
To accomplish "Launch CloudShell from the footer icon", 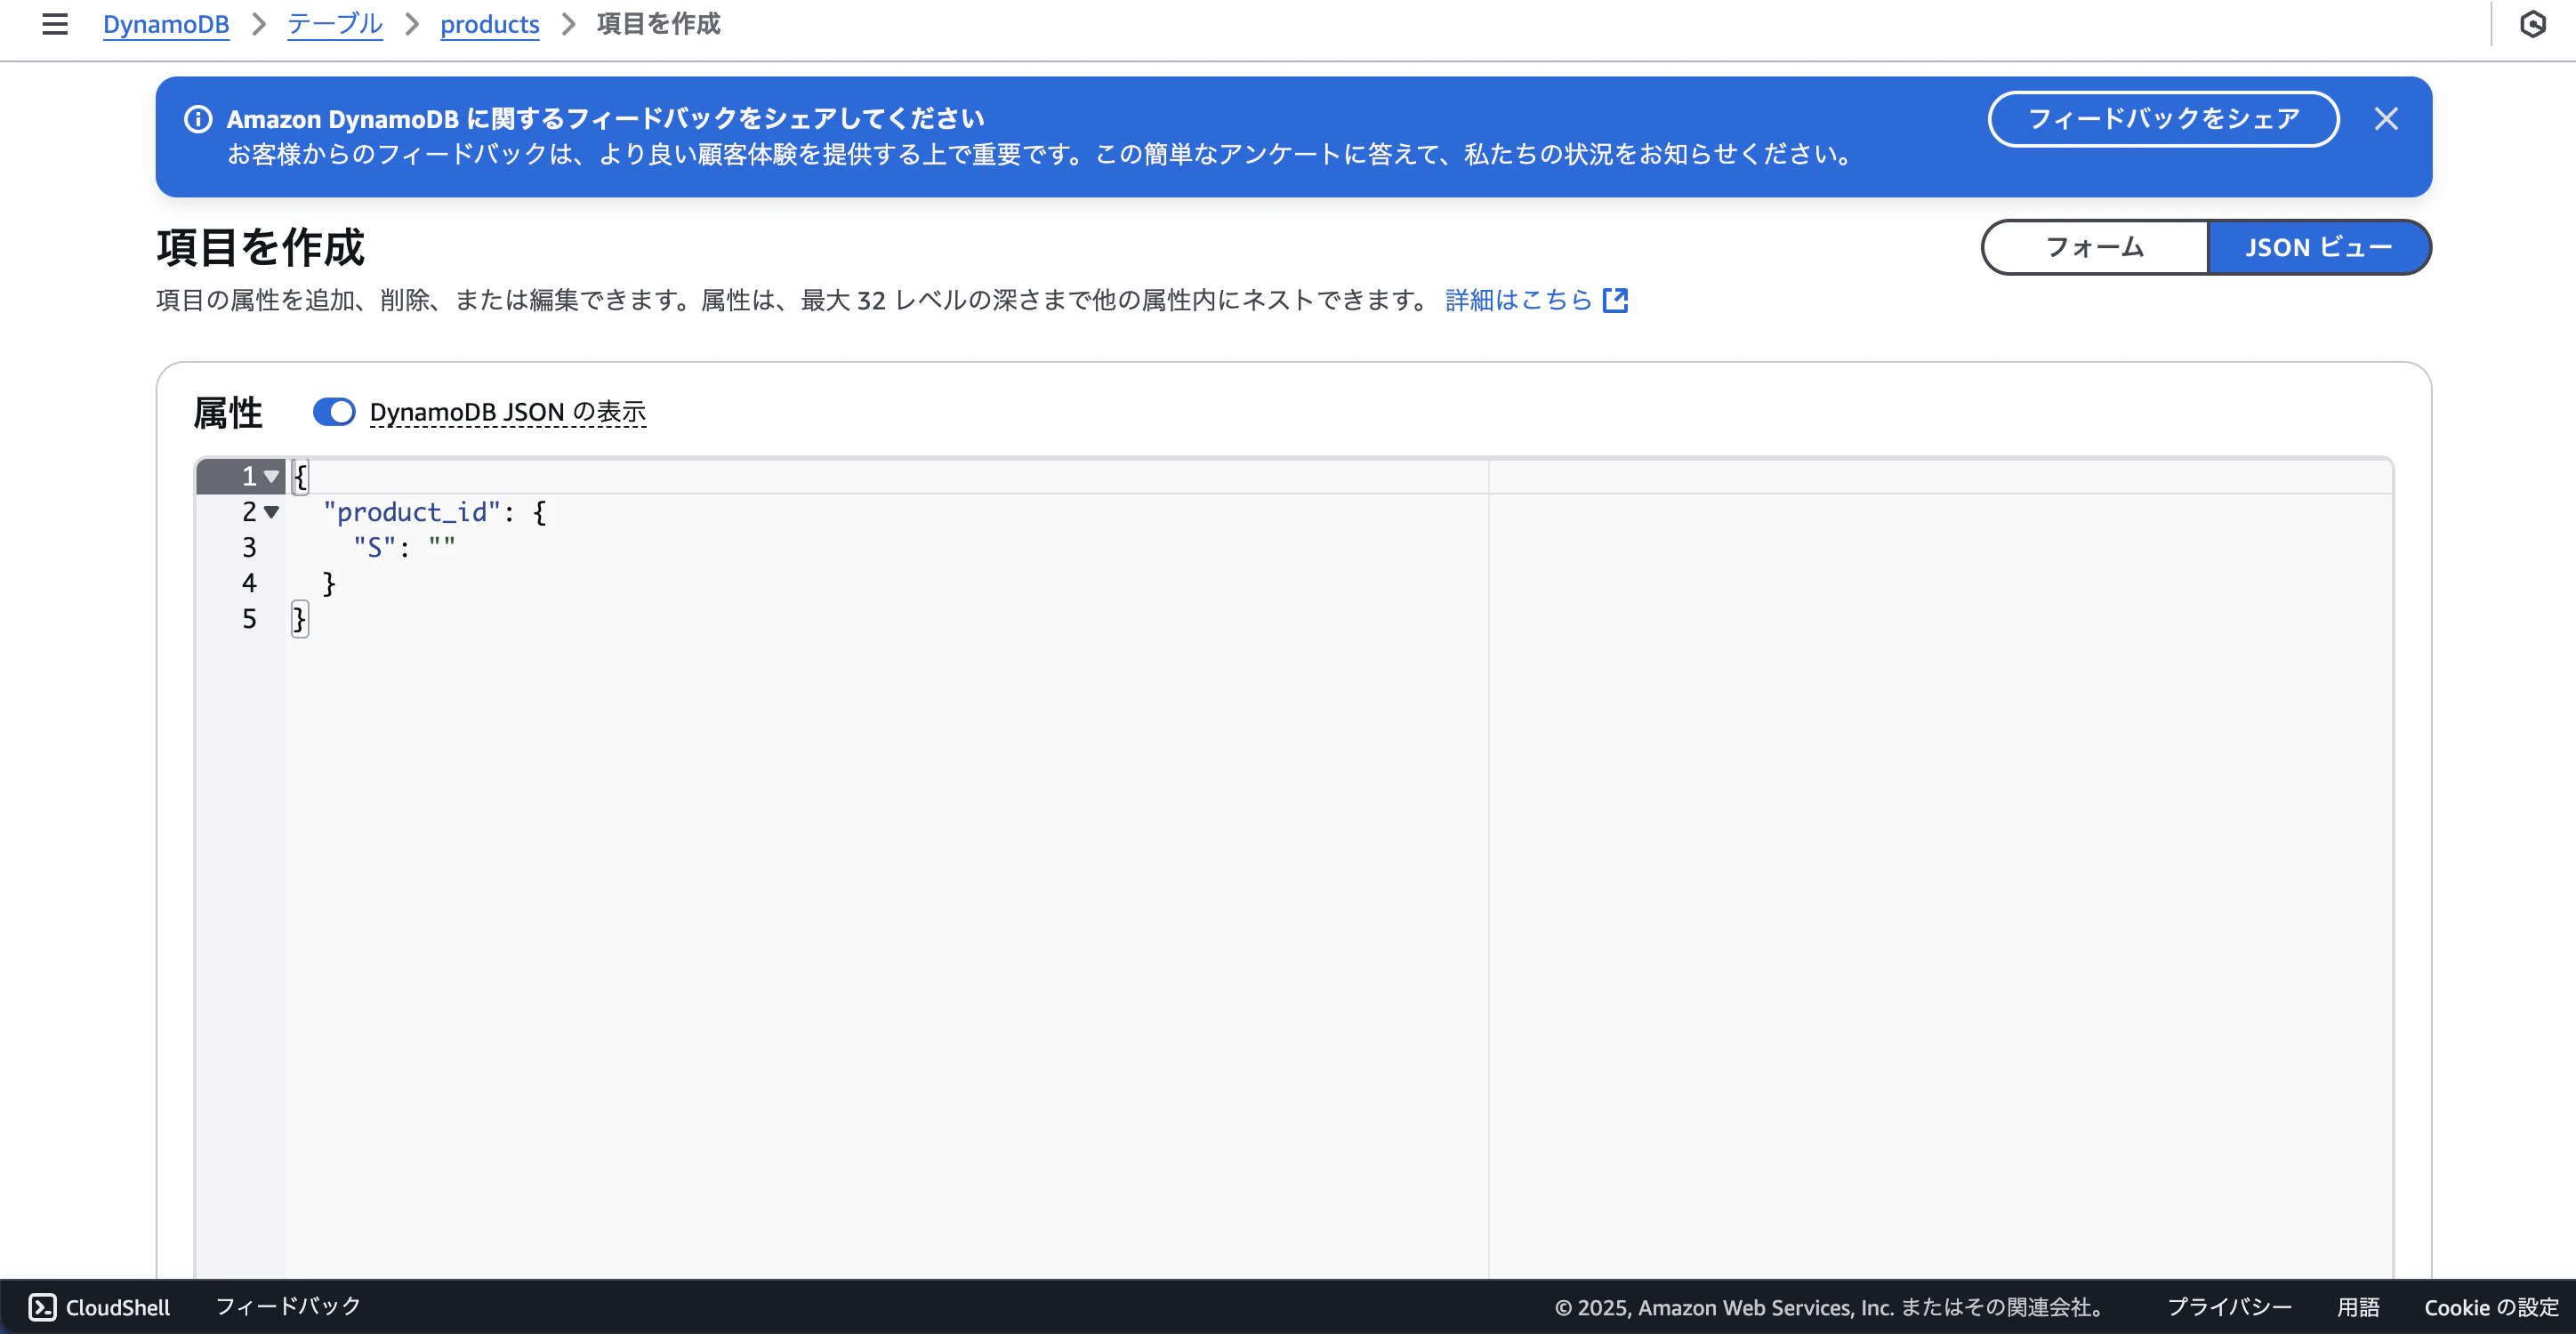I will [44, 1306].
